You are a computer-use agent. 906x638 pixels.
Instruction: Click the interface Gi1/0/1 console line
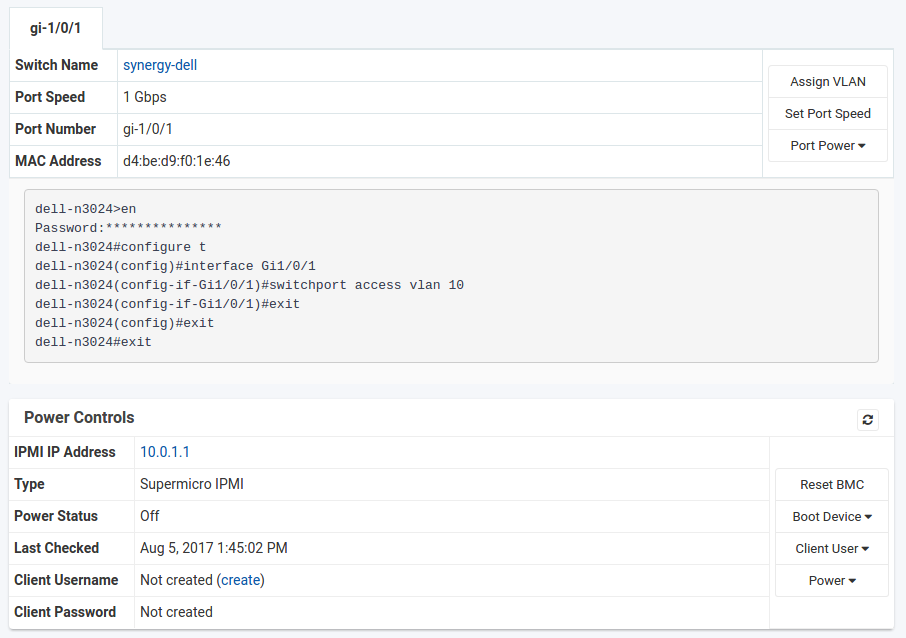(175, 266)
